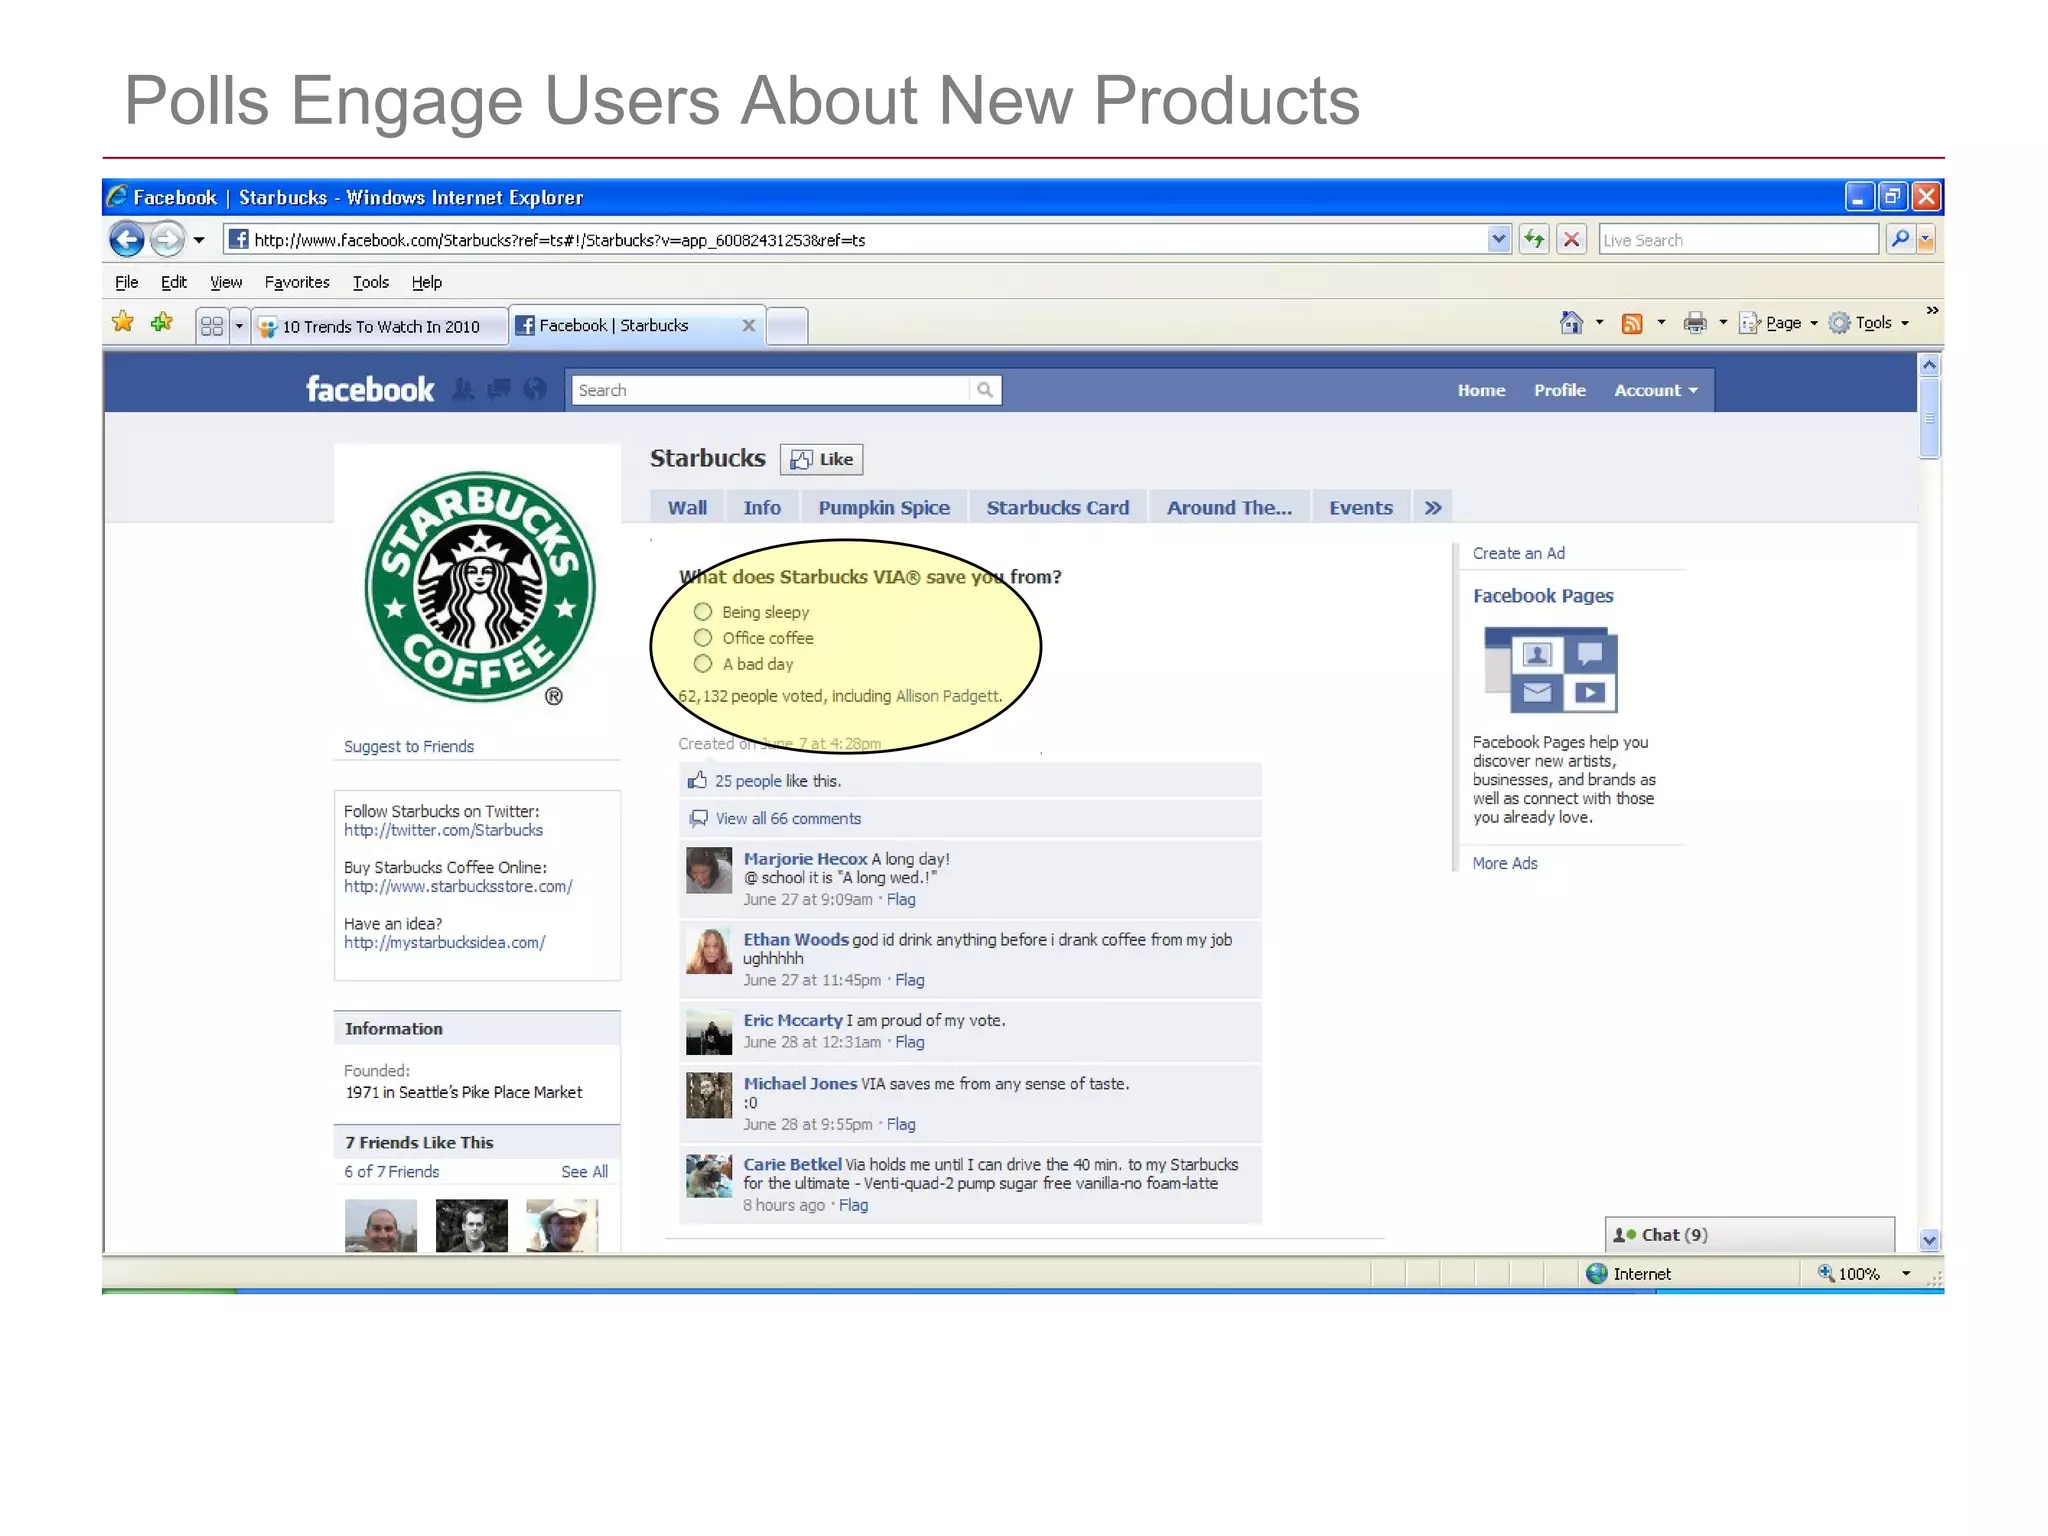Open the Facebook Account dropdown
The width and height of the screenshot is (2048, 1536).
pos(1656,390)
